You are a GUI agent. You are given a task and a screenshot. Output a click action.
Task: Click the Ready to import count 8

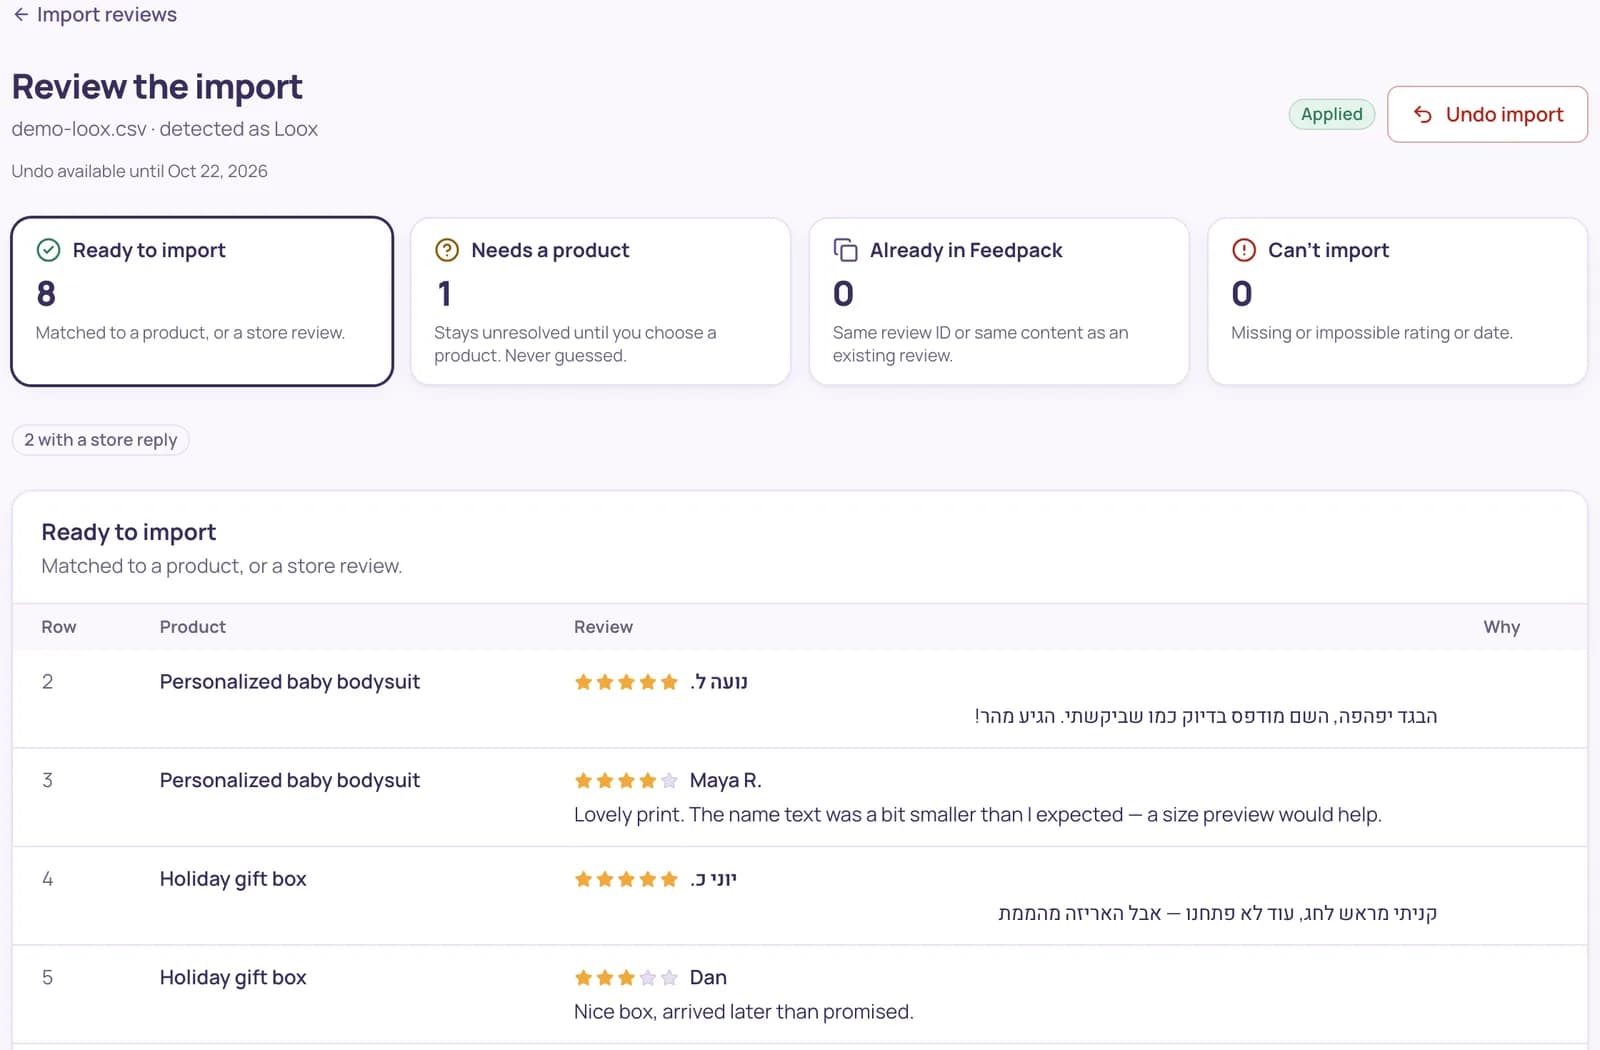46,294
